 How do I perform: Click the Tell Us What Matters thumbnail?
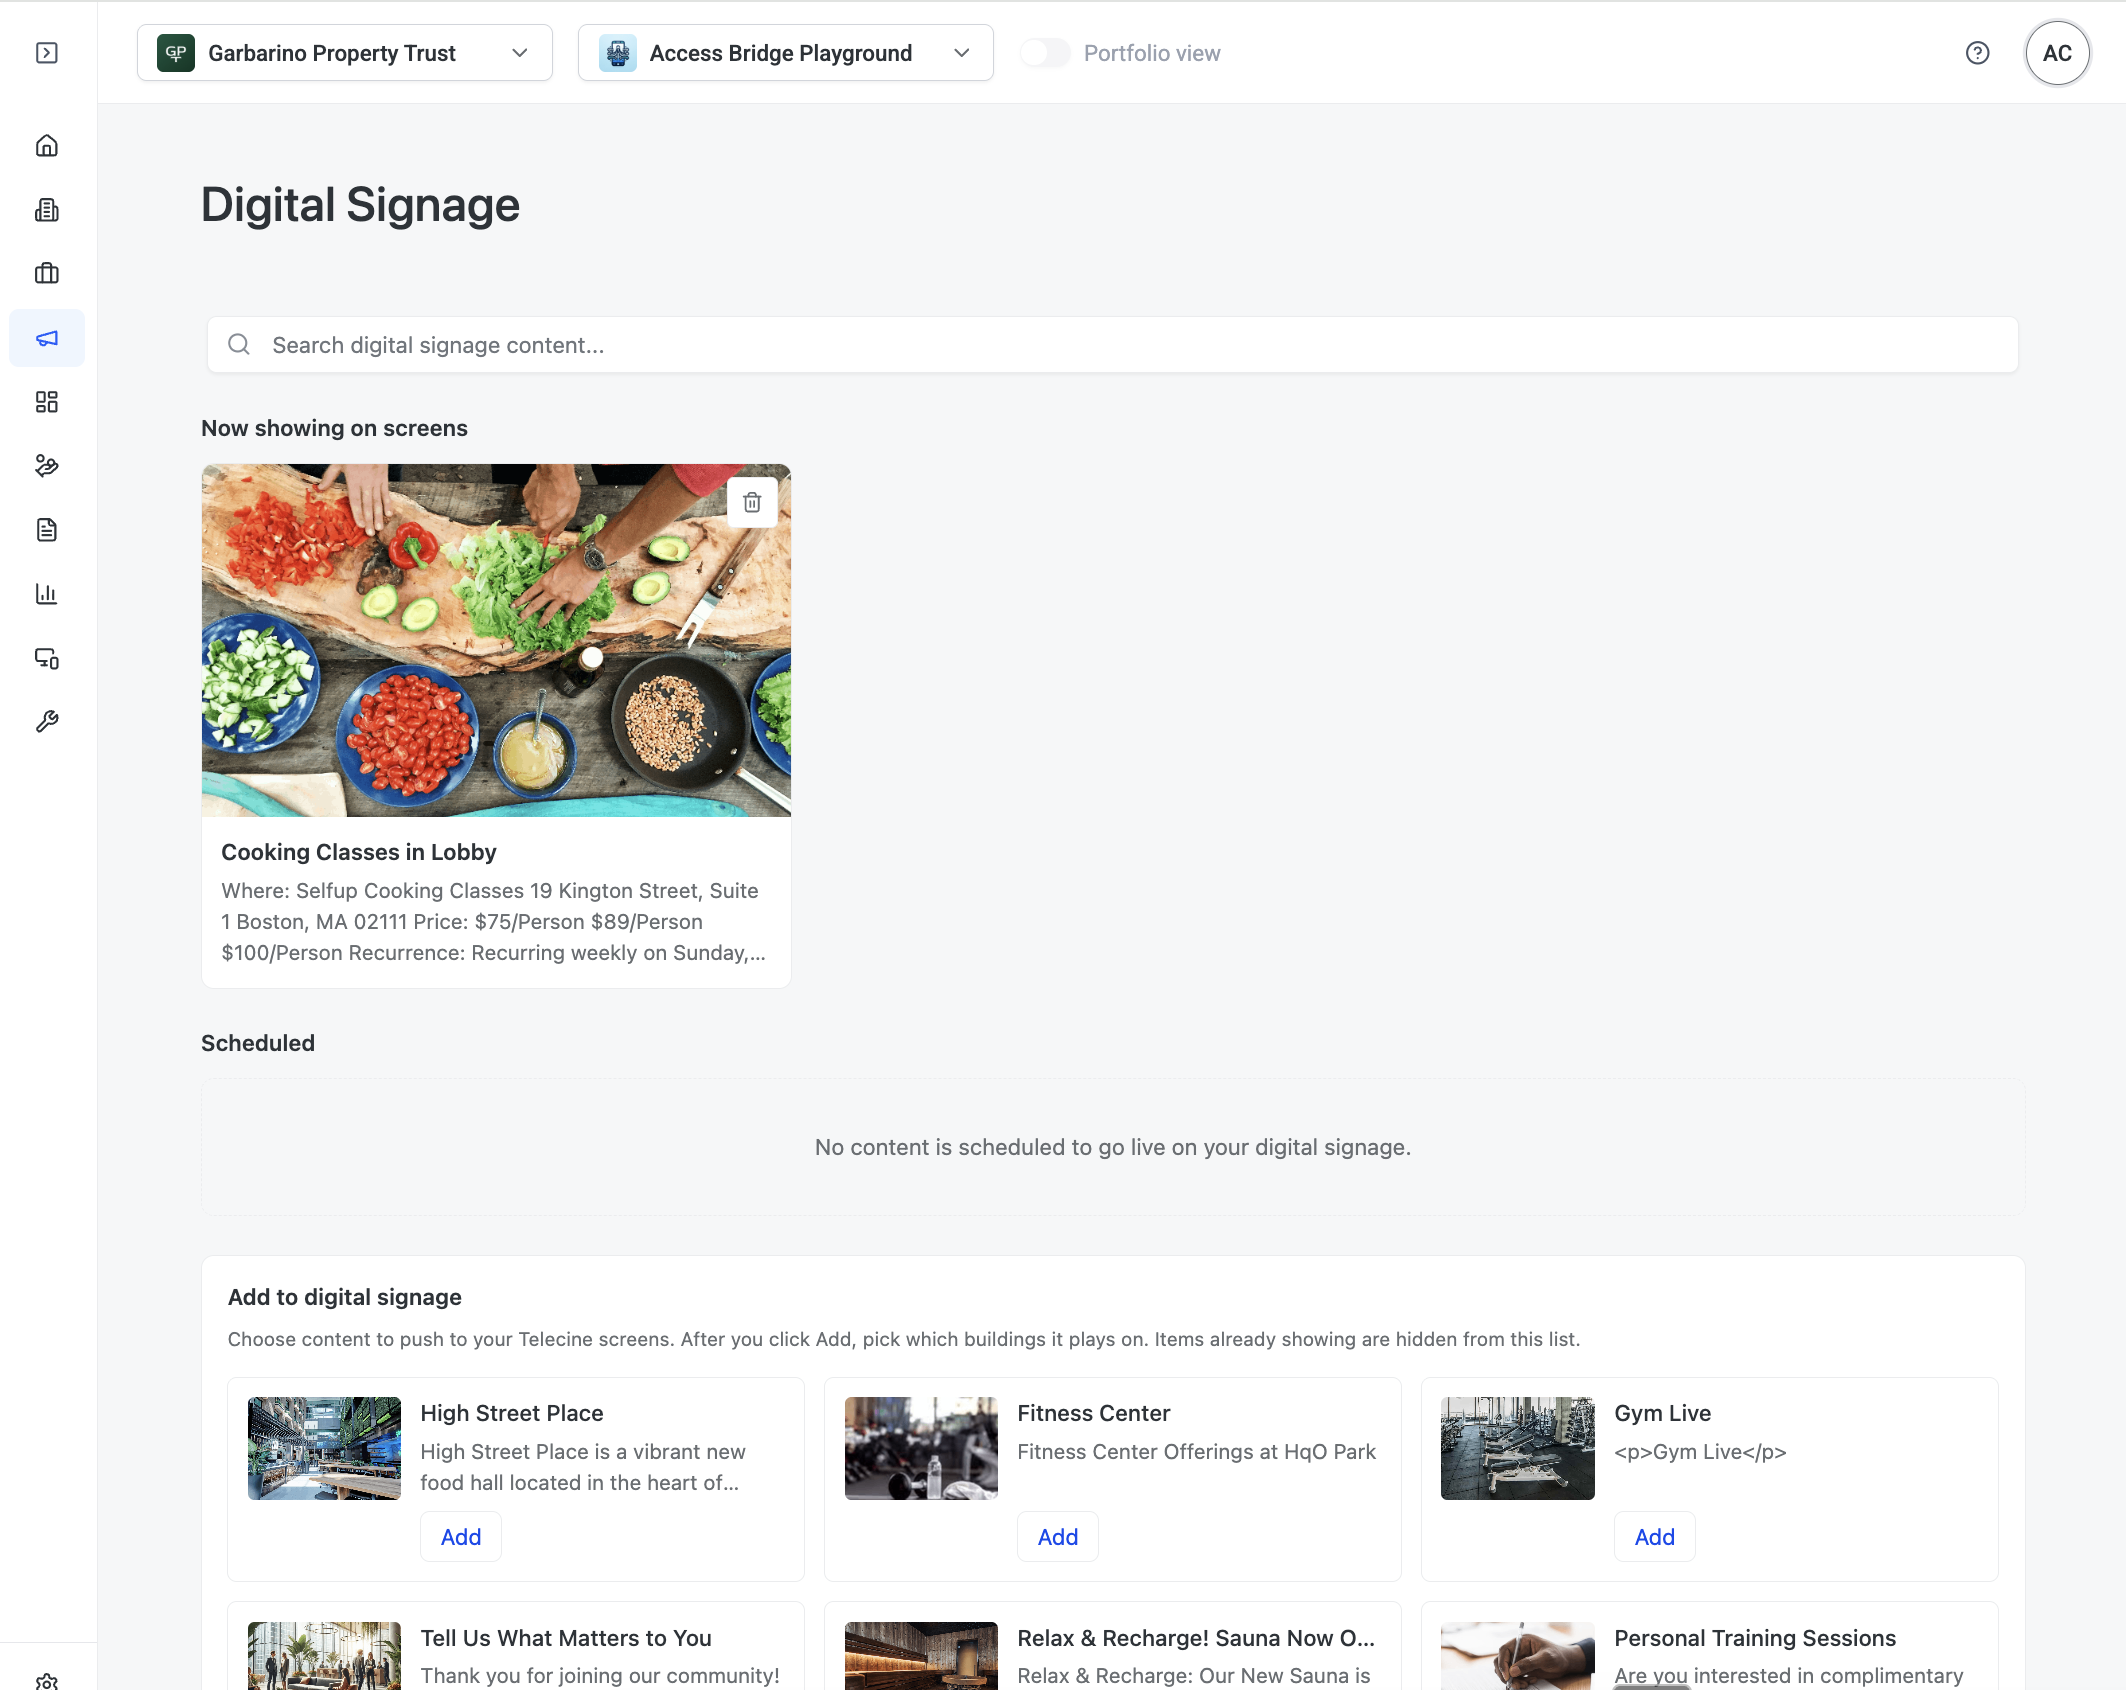324,1656
